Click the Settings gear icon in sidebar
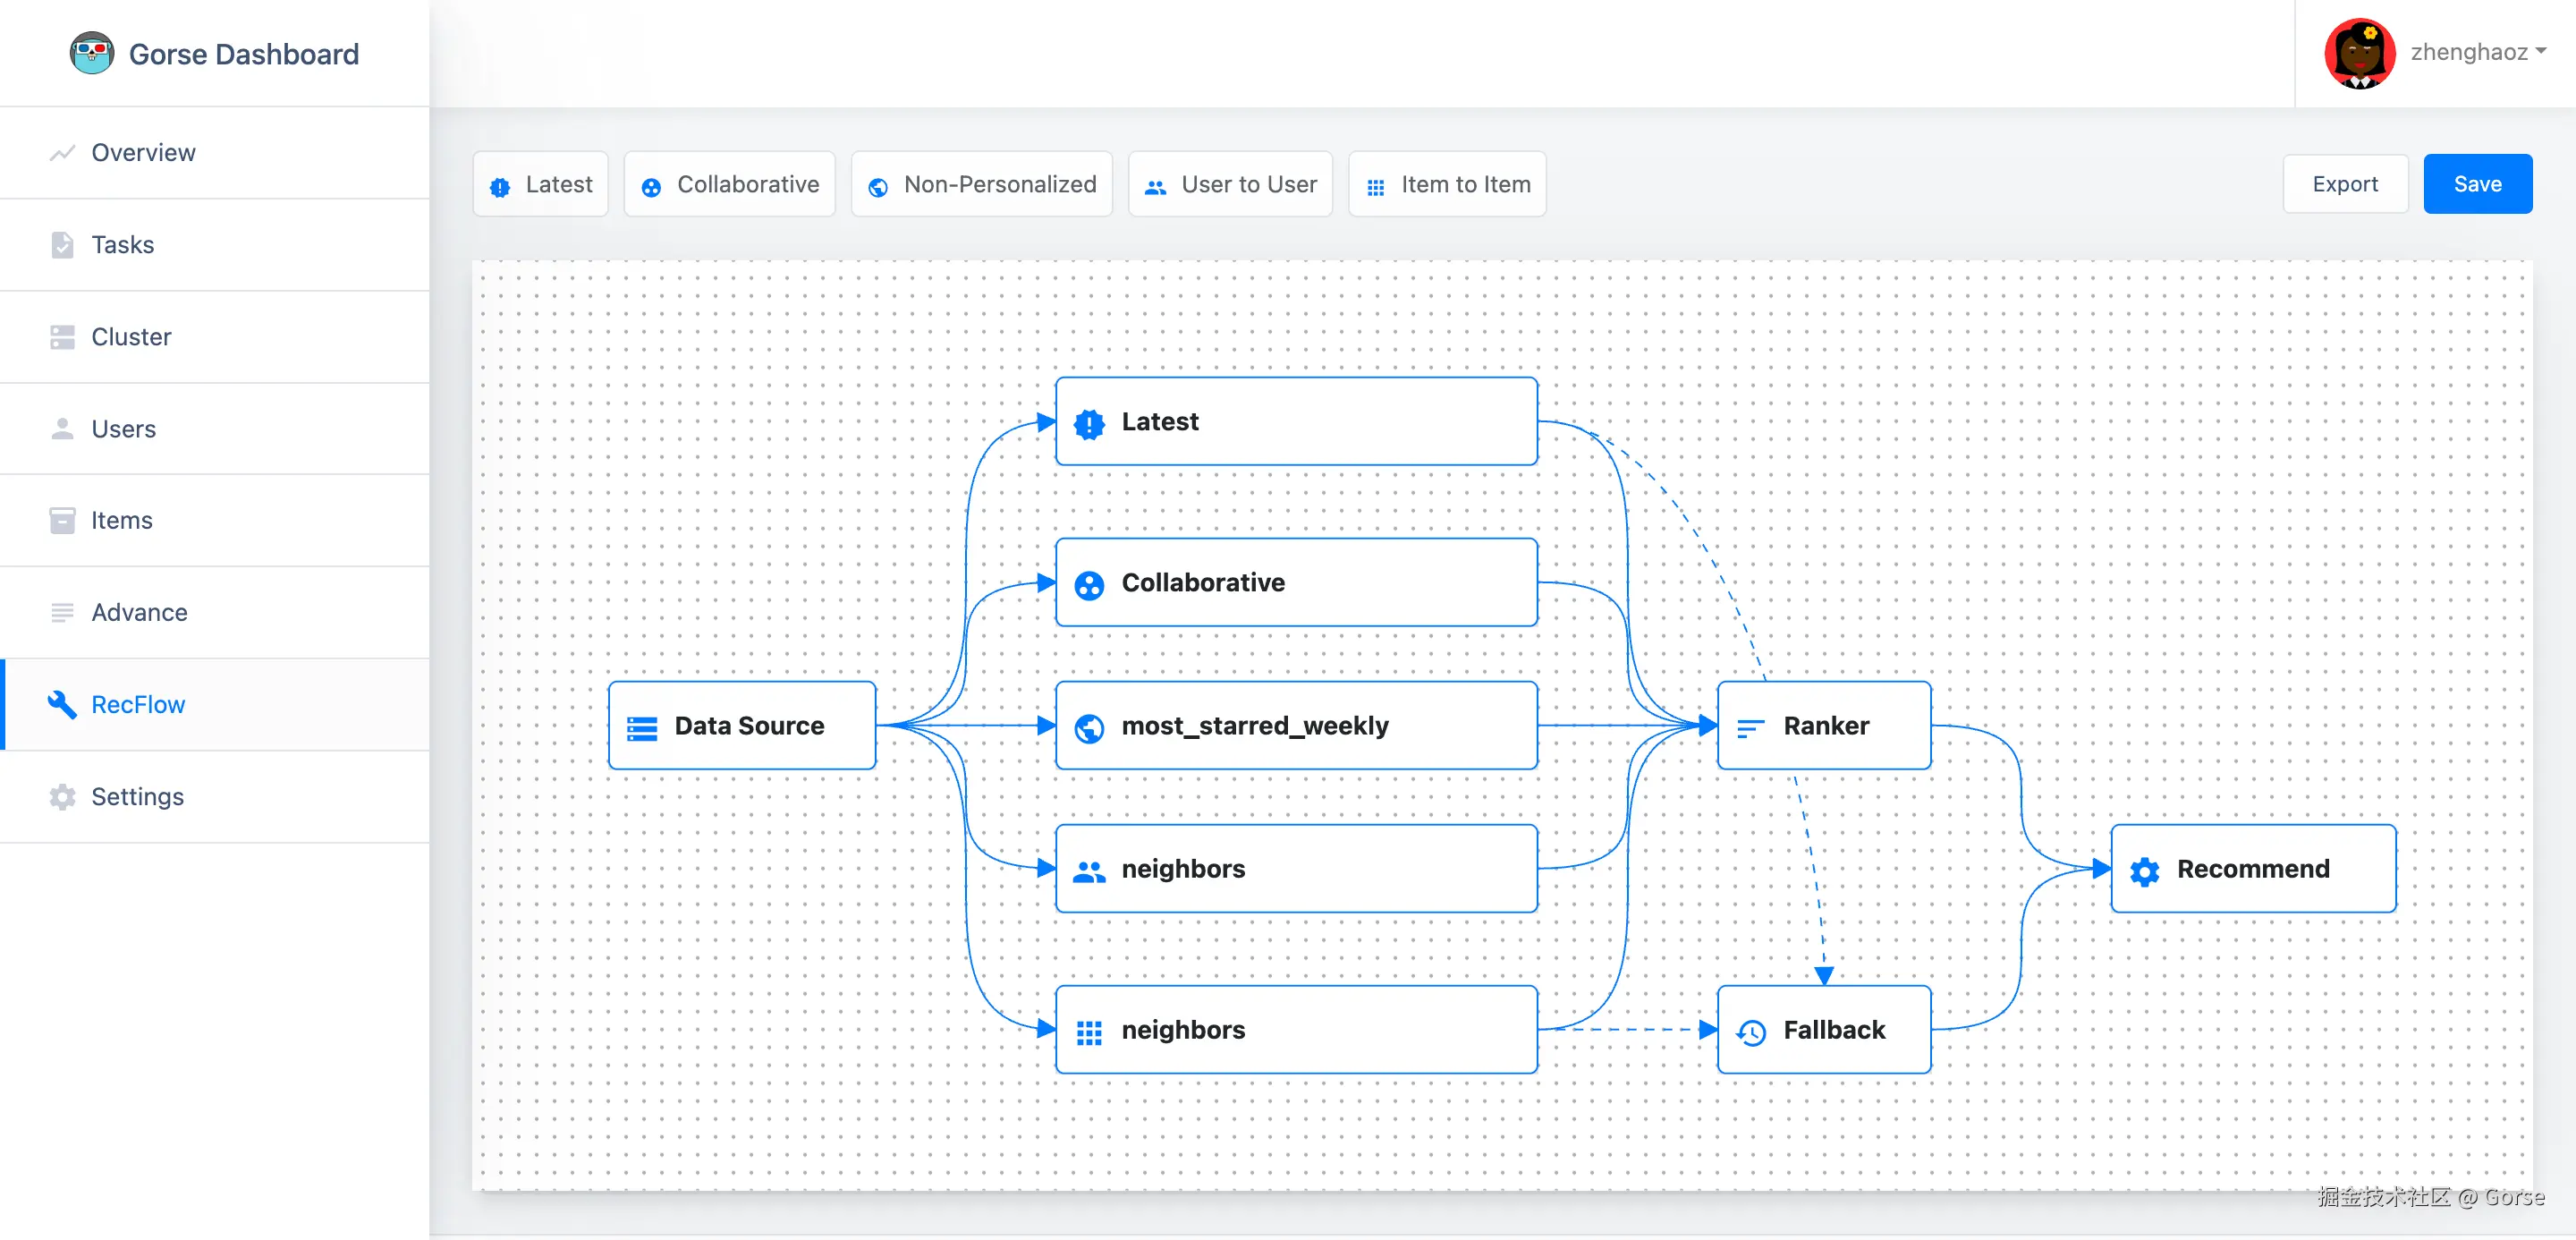Image resolution: width=2576 pixels, height=1240 pixels. pos(62,796)
